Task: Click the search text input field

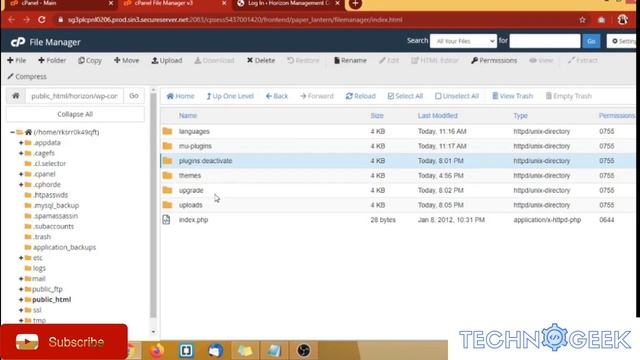Action: pyautogui.click(x=544, y=41)
